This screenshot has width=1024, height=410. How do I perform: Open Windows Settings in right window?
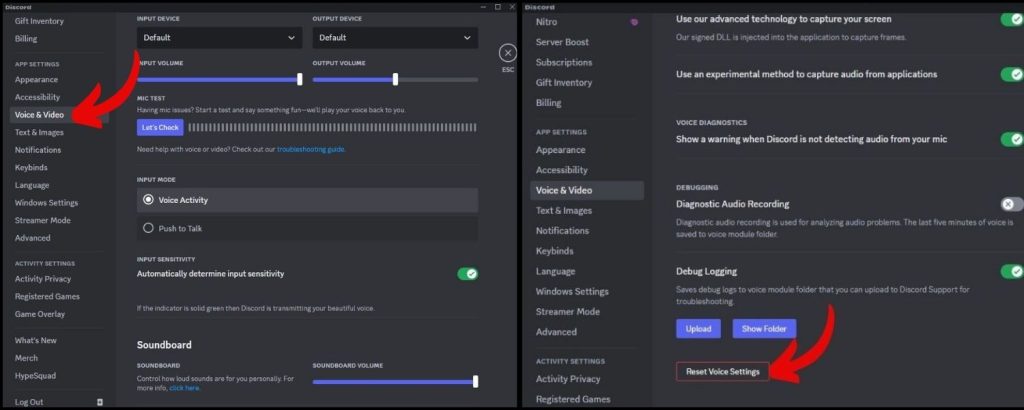click(572, 292)
